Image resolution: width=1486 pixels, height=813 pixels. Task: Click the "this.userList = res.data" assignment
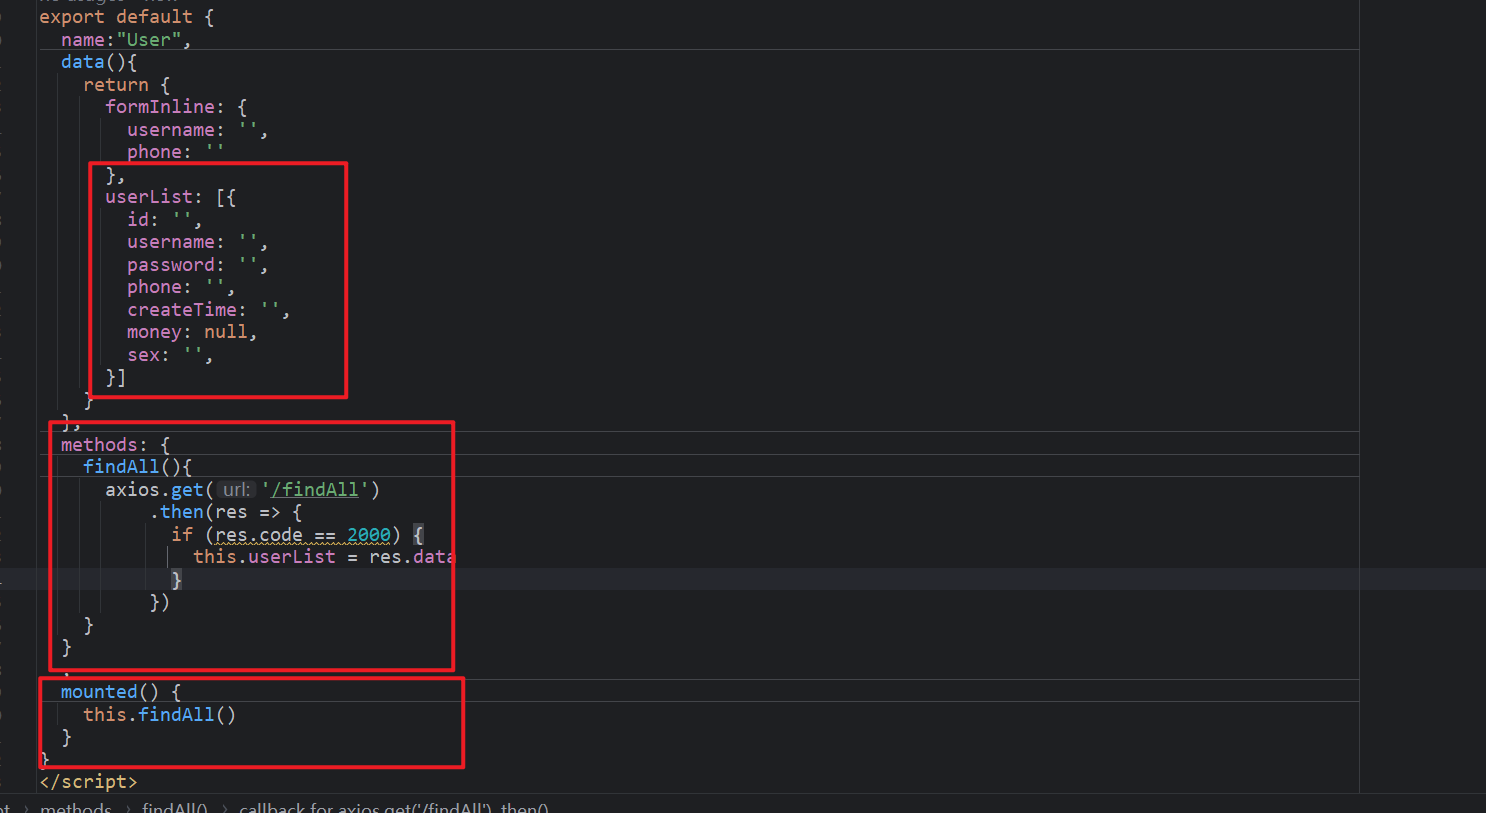click(323, 557)
